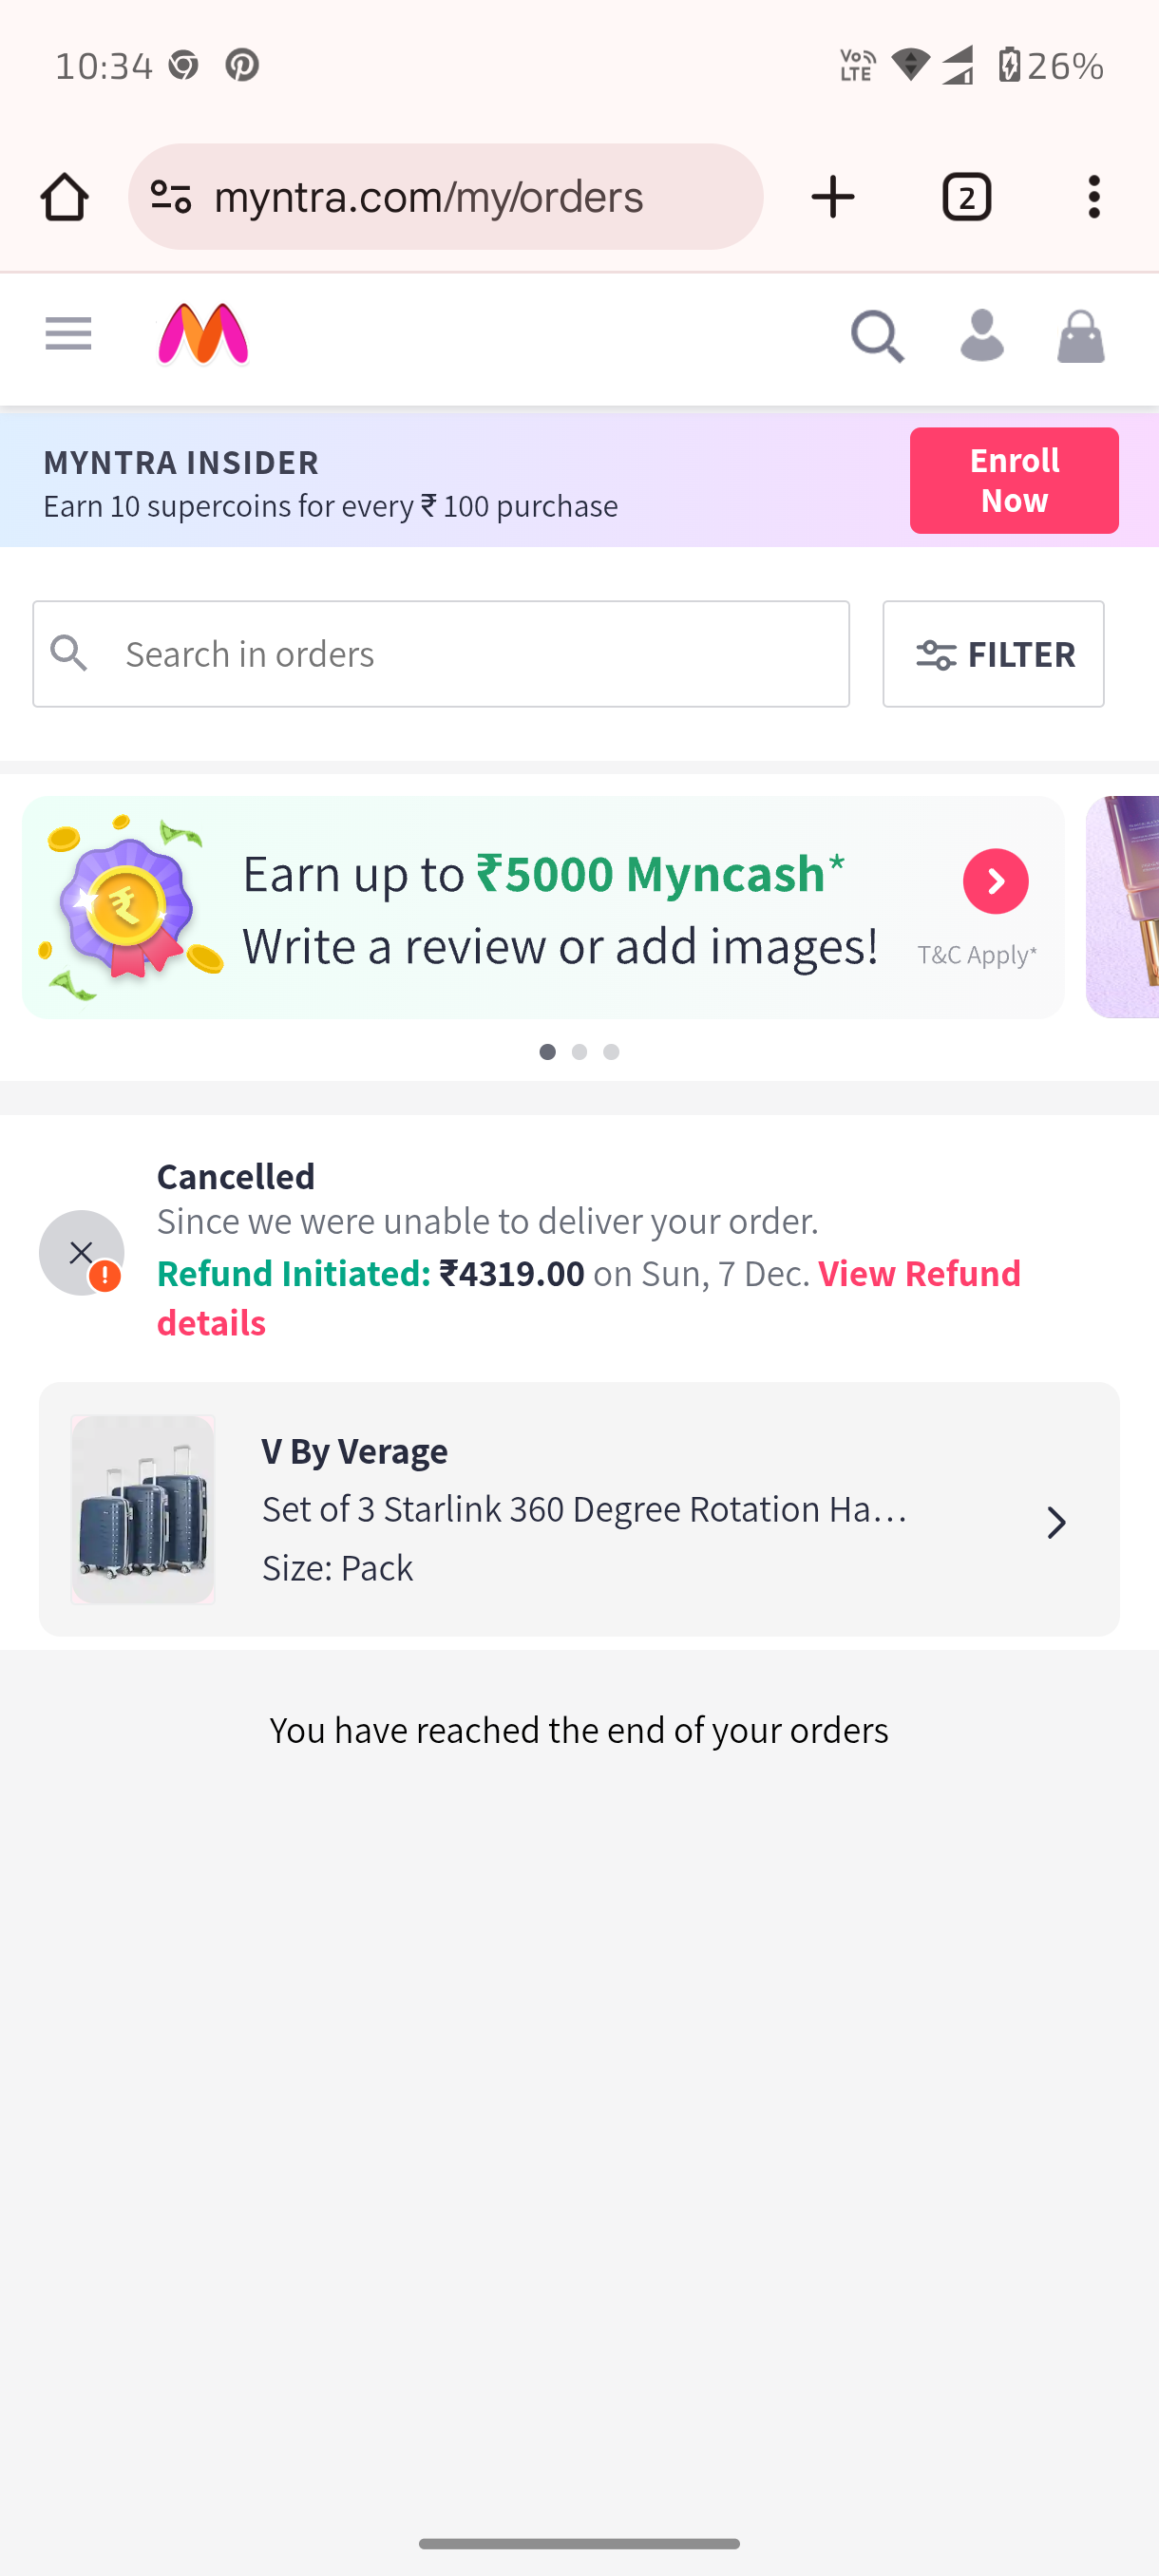1159x2576 pixels.
Task: Open a new browser tab
Action: point(833,197)
